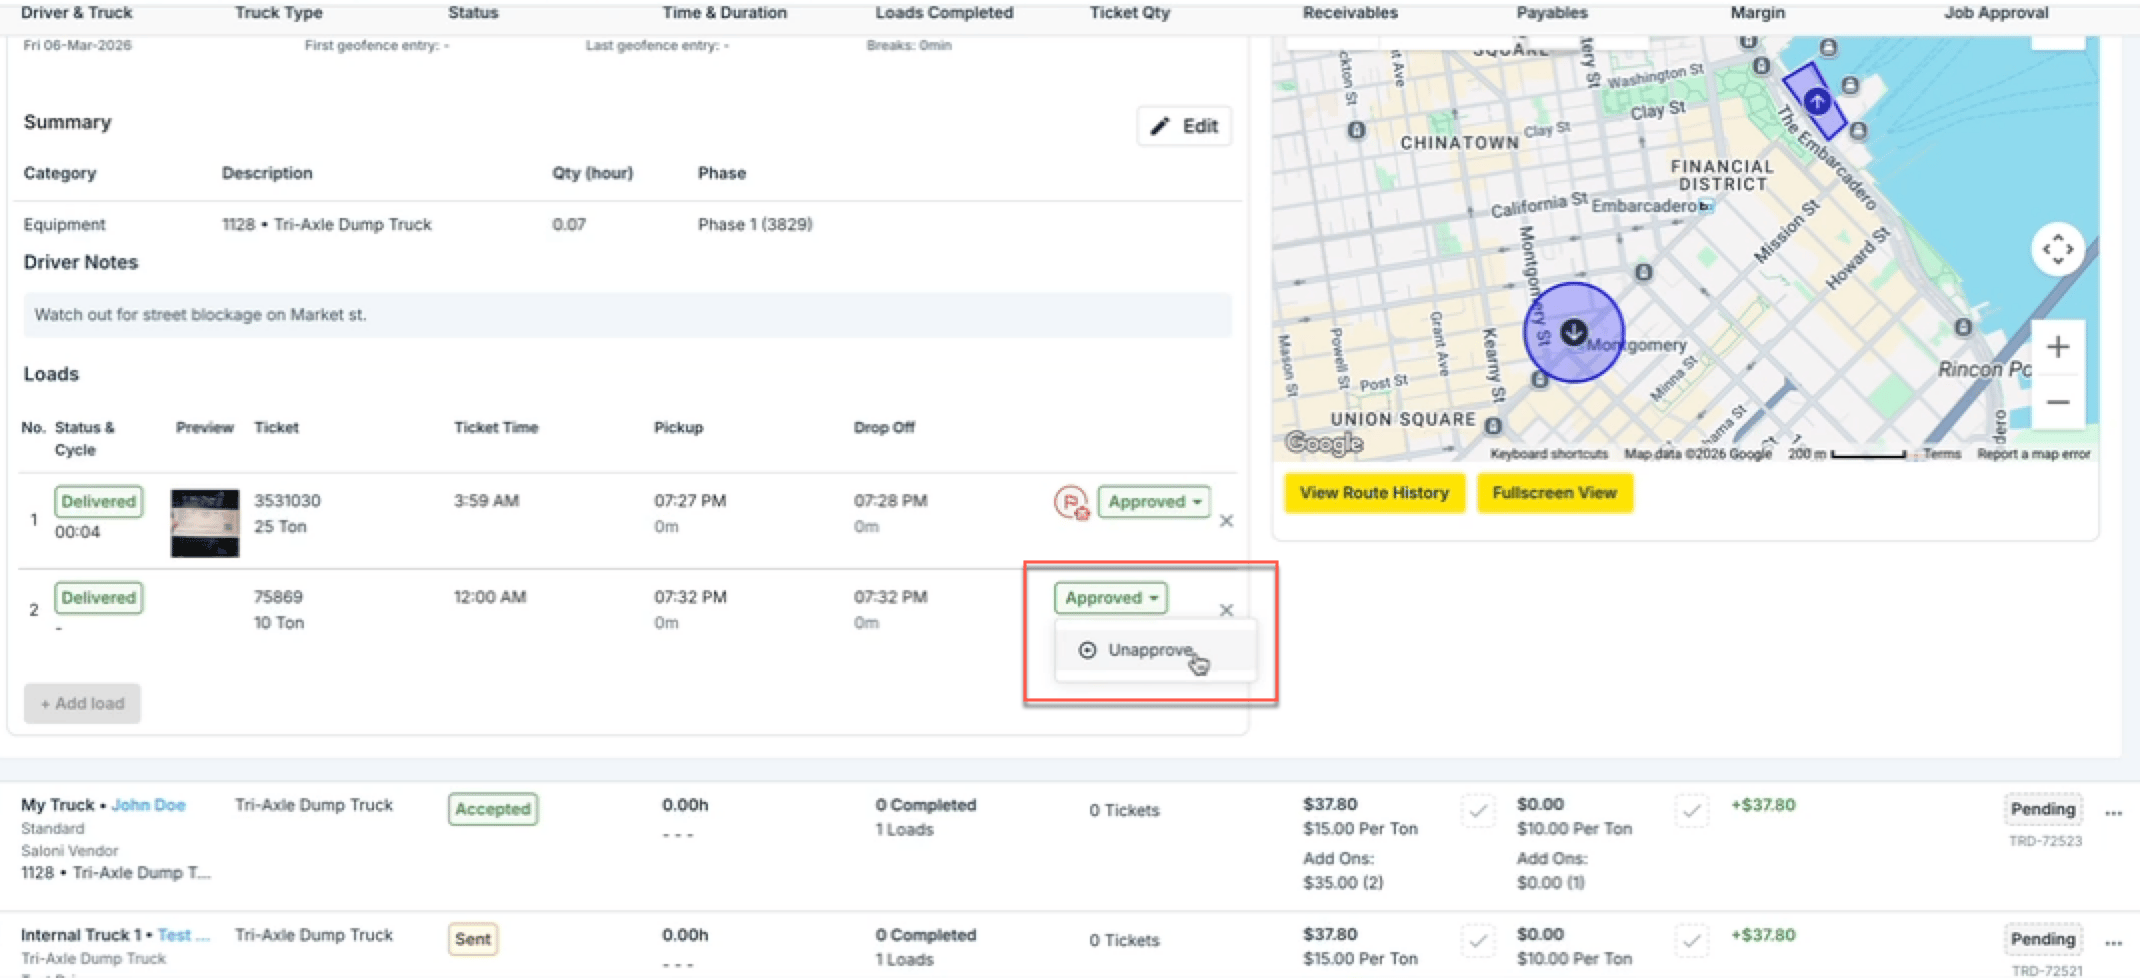This screenshot has width=2140, height=978.
Task: Click the '1128 • Tri-Axle Dump Truck' description in Summary
Action: 327,225
